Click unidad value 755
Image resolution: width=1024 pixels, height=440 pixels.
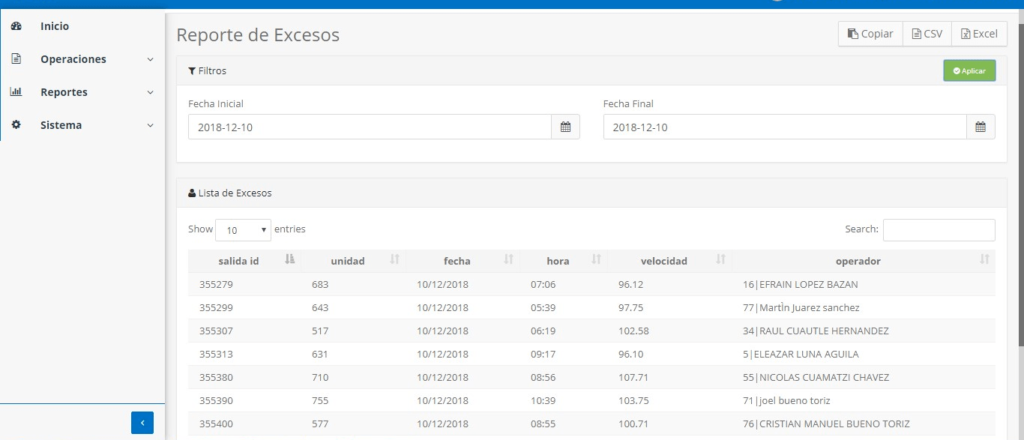coord(320,401)
